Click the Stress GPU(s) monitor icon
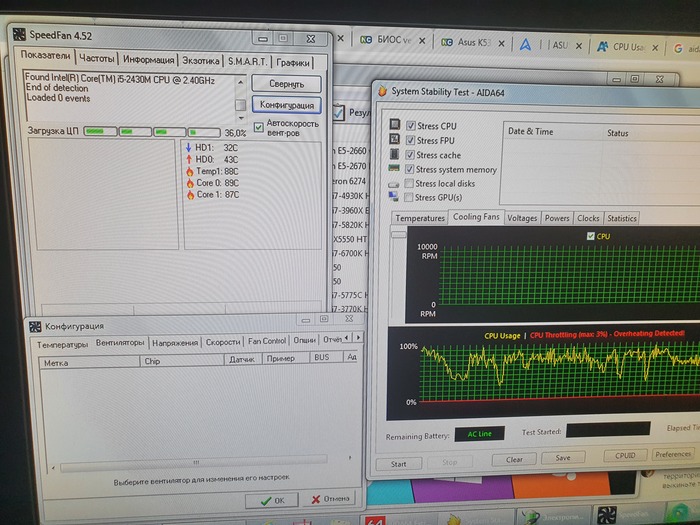This screenshot has width=700, height=525. (394, 198)
